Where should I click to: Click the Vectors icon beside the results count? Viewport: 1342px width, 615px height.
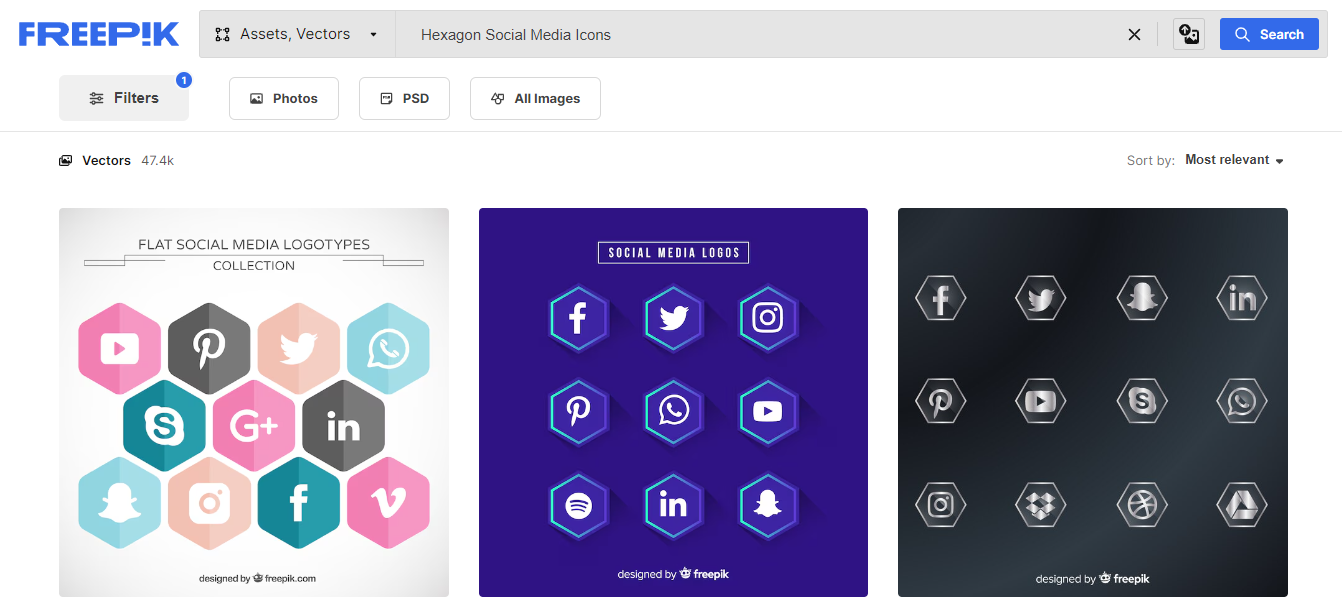[x=65, y=160]
